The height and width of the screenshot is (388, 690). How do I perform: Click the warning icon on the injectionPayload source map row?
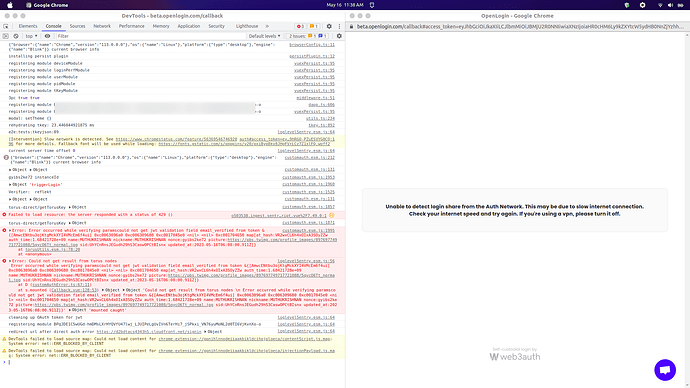point(4,351)
